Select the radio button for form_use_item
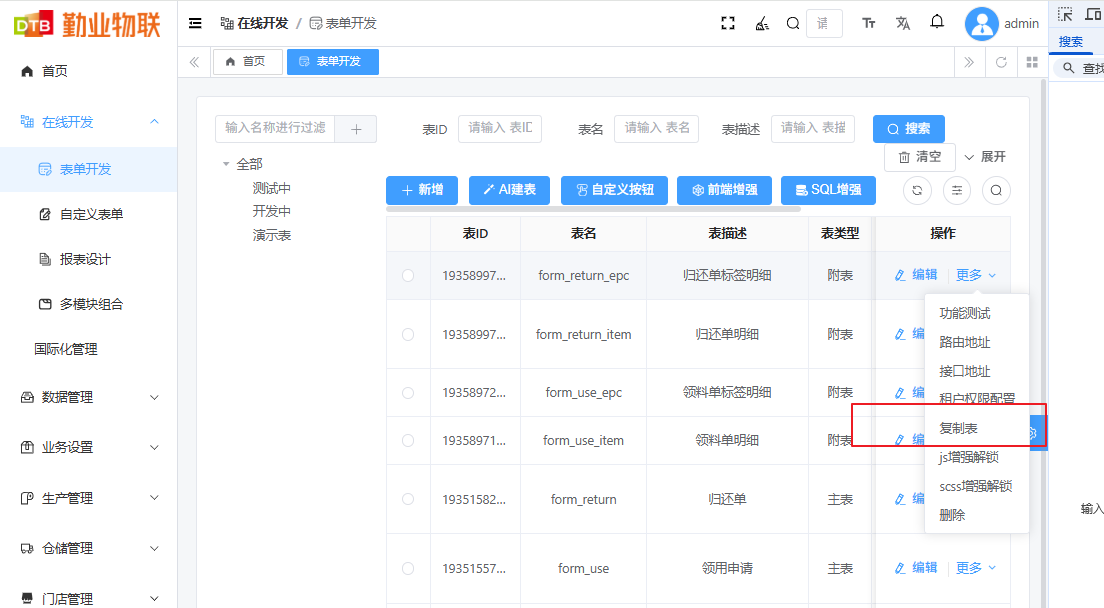Viewport: 1104px width, 608px height. (408, 441)
